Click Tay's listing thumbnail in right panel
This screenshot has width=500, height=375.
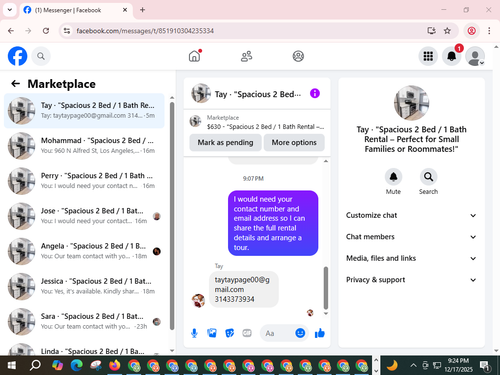(411, 102)
